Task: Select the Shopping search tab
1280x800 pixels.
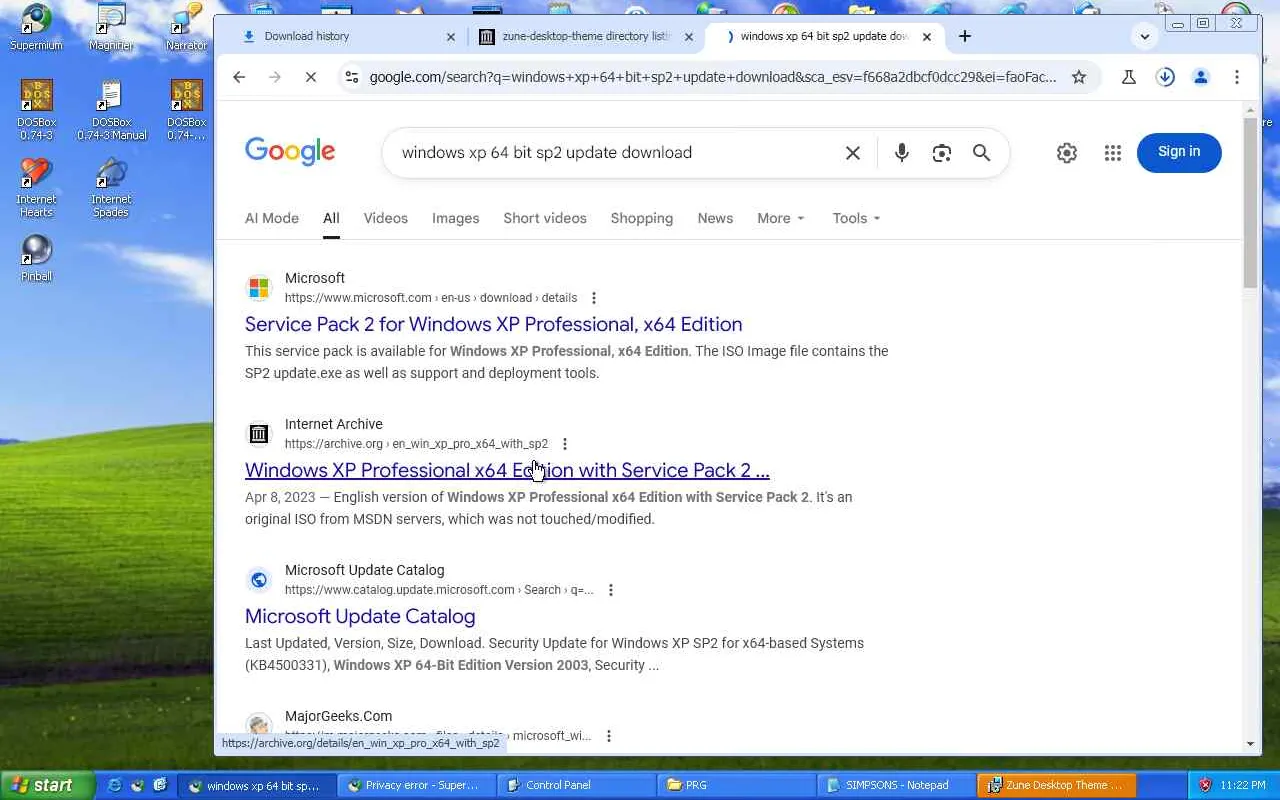Action: pyautogui.click(x=642, y=218)
